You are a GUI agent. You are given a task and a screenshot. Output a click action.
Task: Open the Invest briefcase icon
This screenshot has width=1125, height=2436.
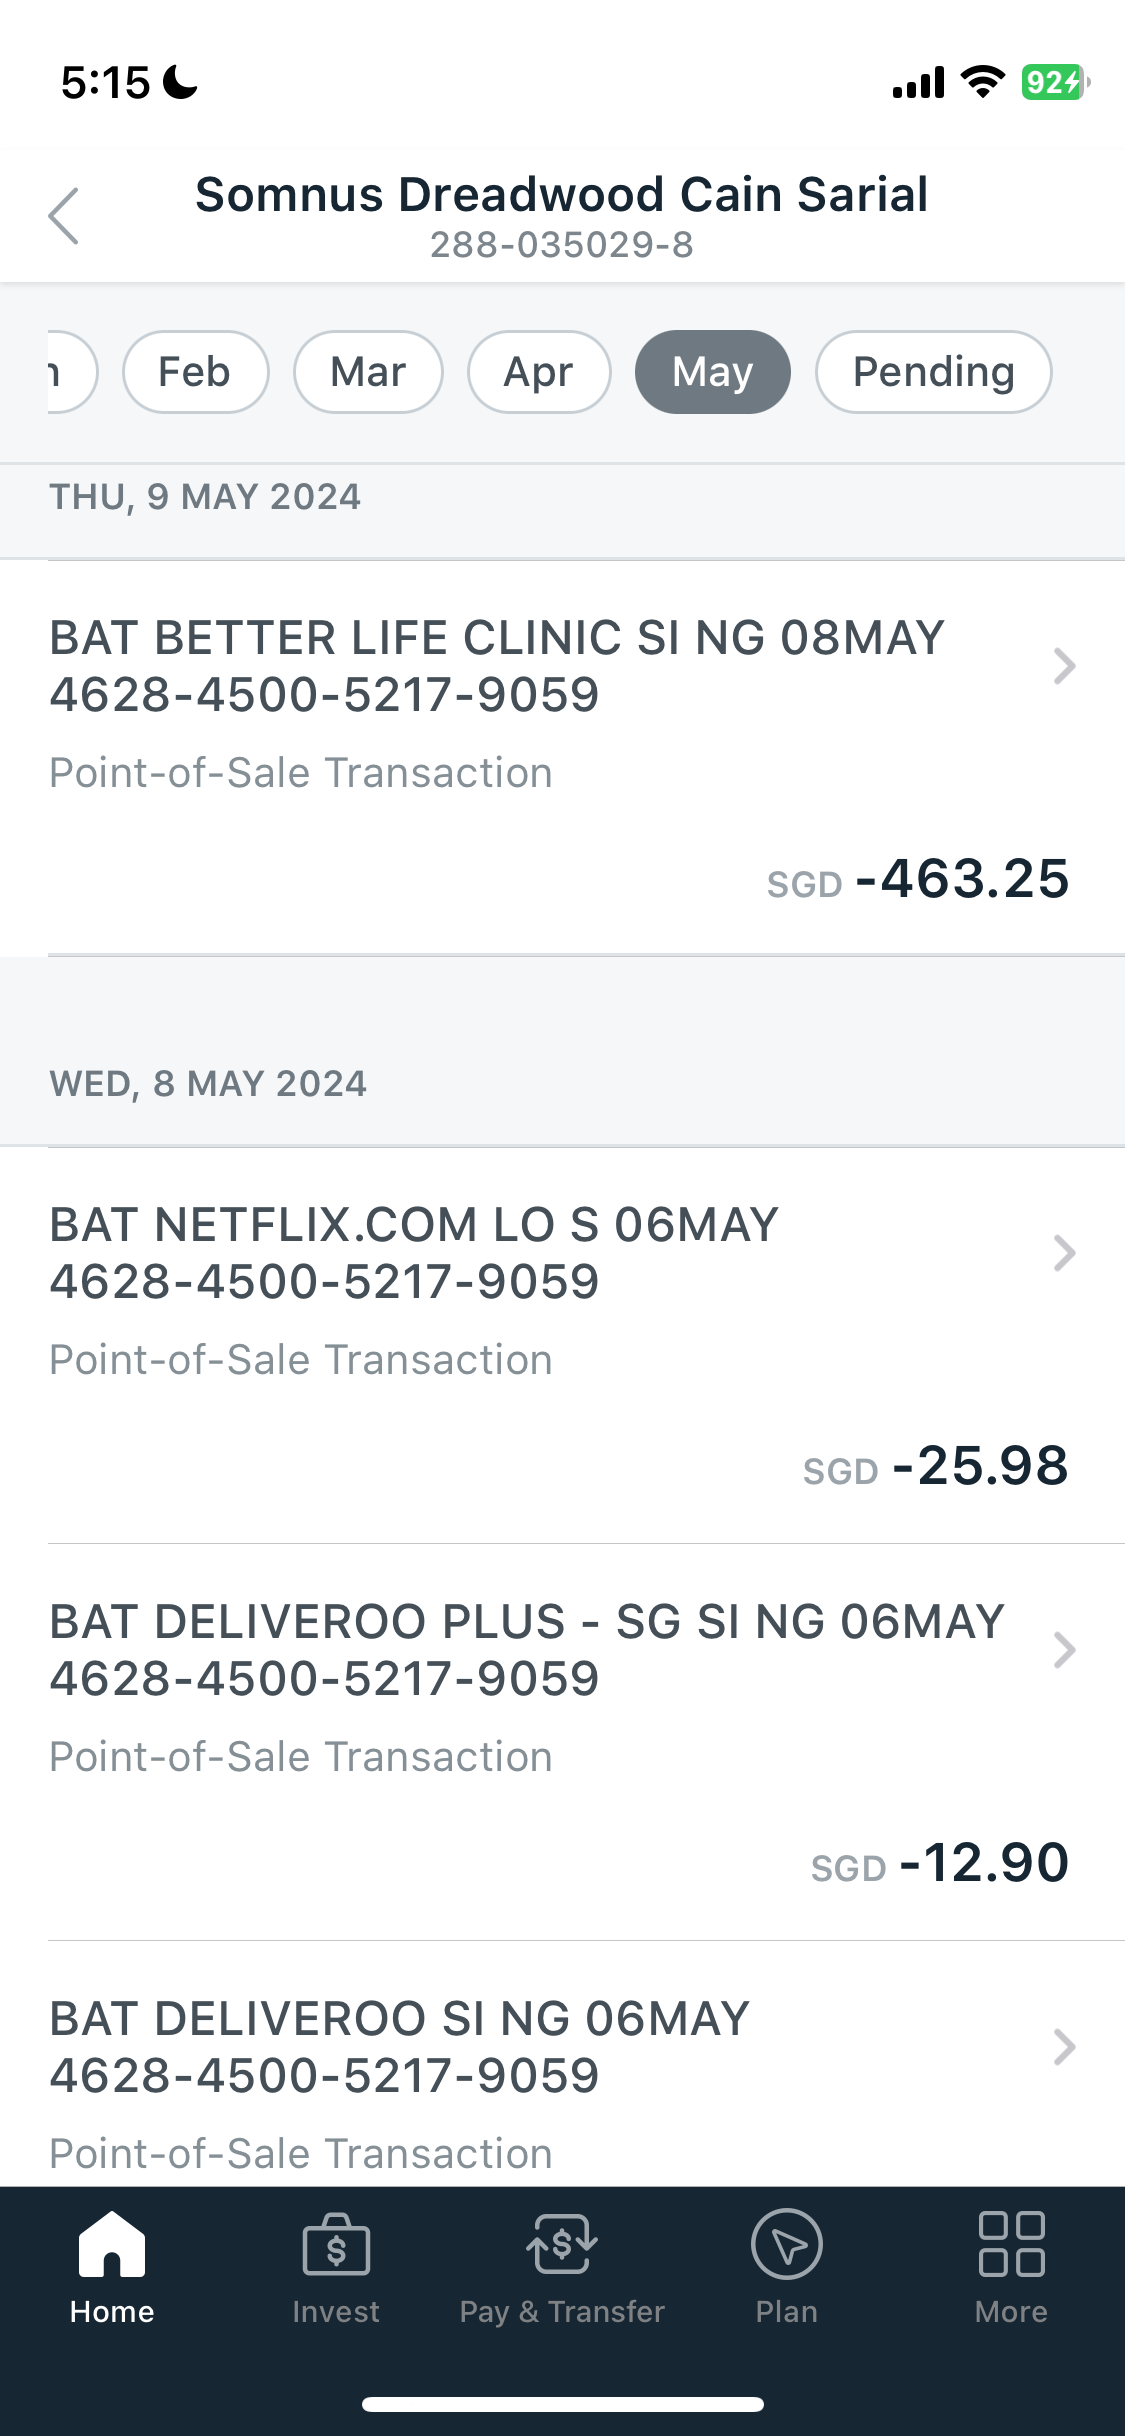point(336,2246)
